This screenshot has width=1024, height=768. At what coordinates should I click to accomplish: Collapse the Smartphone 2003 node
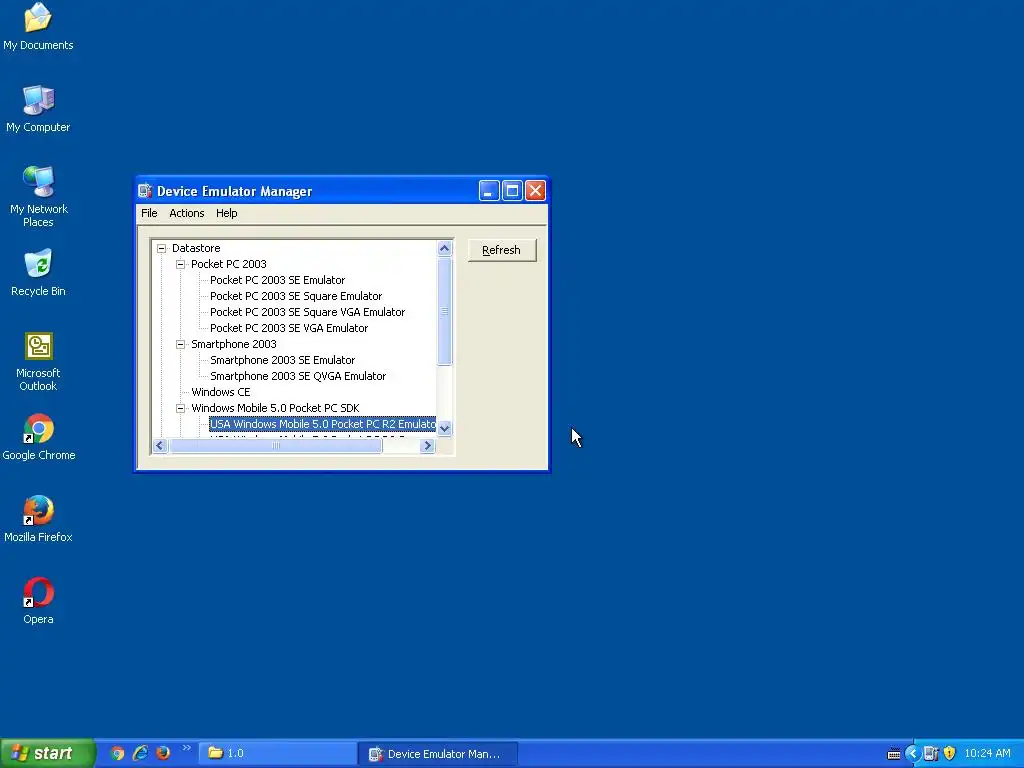pos(180,344)
